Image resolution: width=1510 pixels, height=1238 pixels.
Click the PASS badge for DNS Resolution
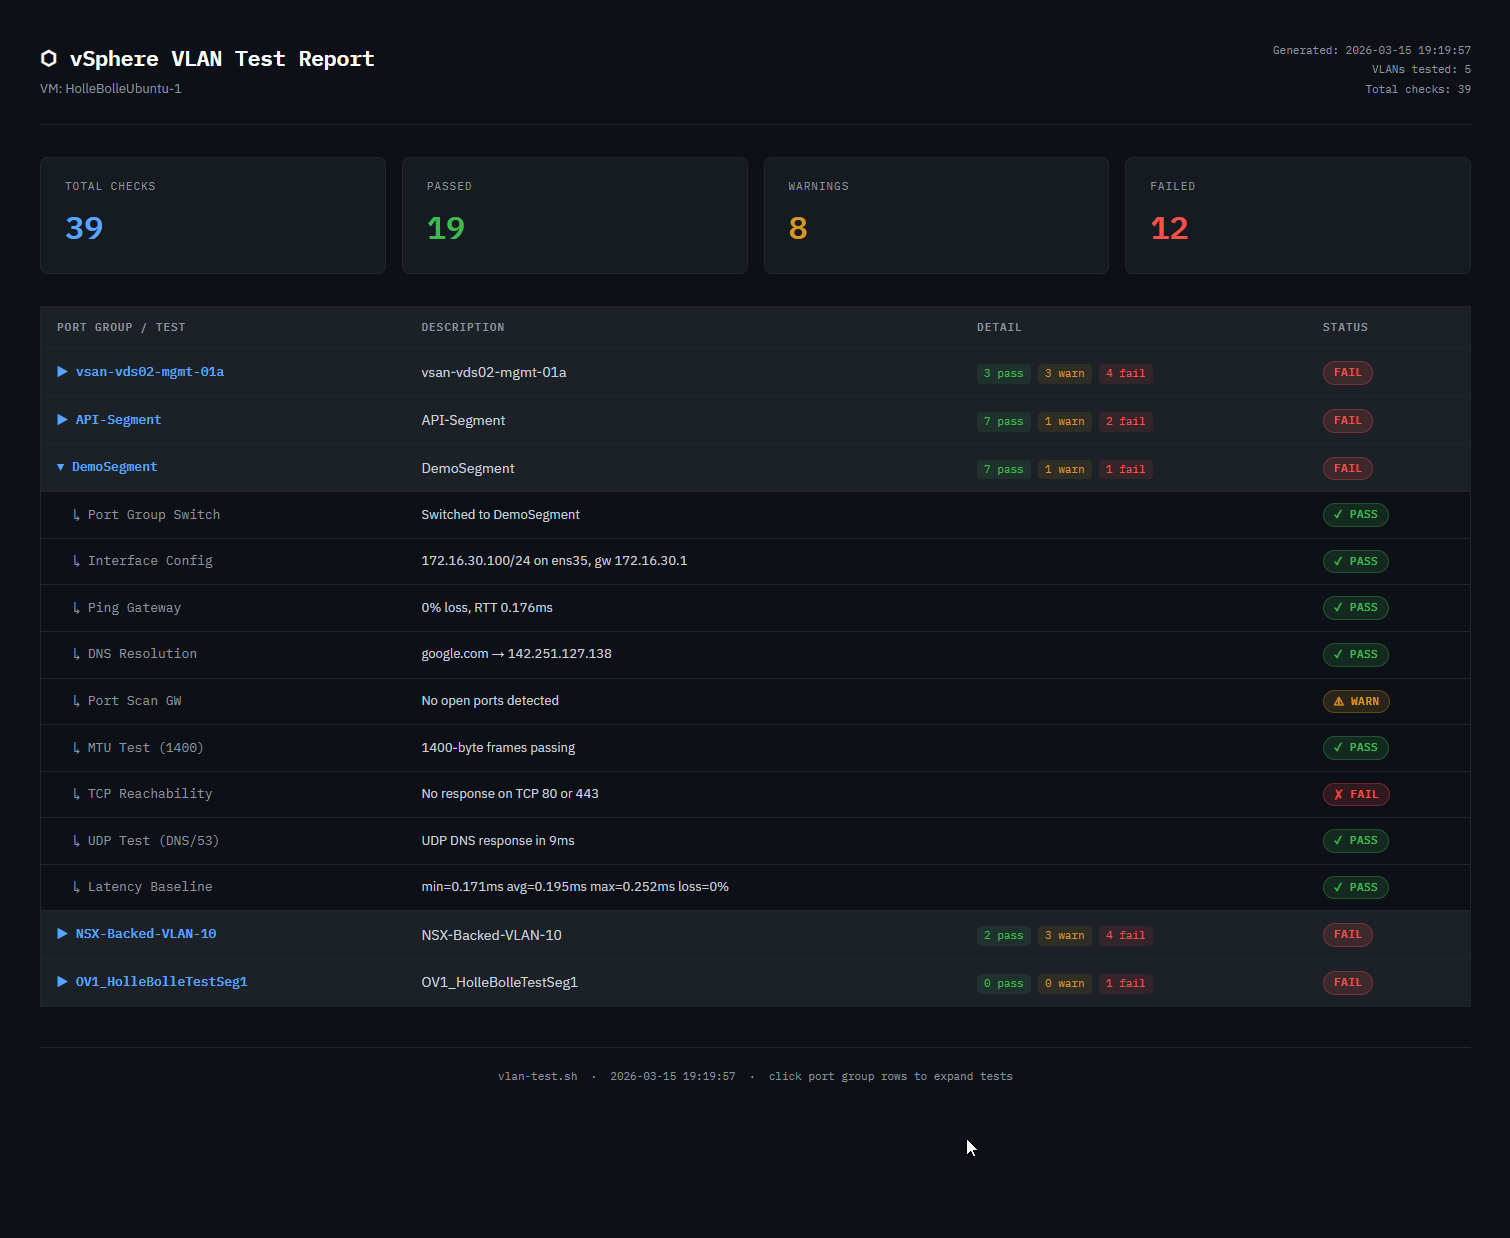coord(1355,655)
